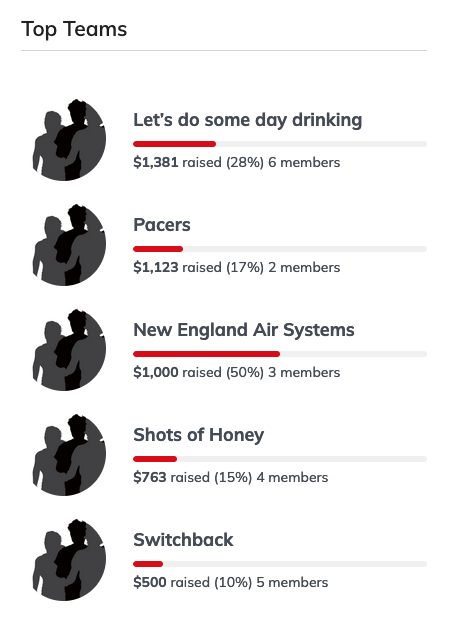
Task: Click the $1,123 raised 2 members text
Action: (x=237, y=267)
